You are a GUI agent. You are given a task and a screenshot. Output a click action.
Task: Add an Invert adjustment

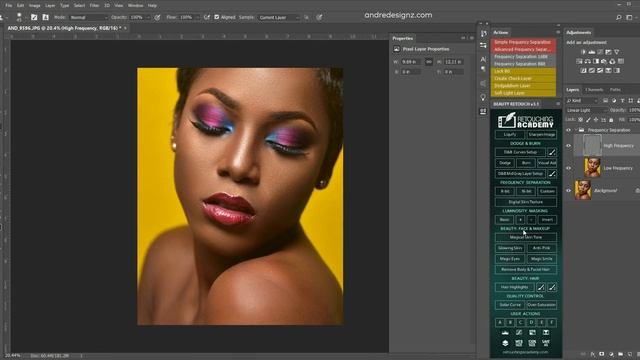[583, 71]
